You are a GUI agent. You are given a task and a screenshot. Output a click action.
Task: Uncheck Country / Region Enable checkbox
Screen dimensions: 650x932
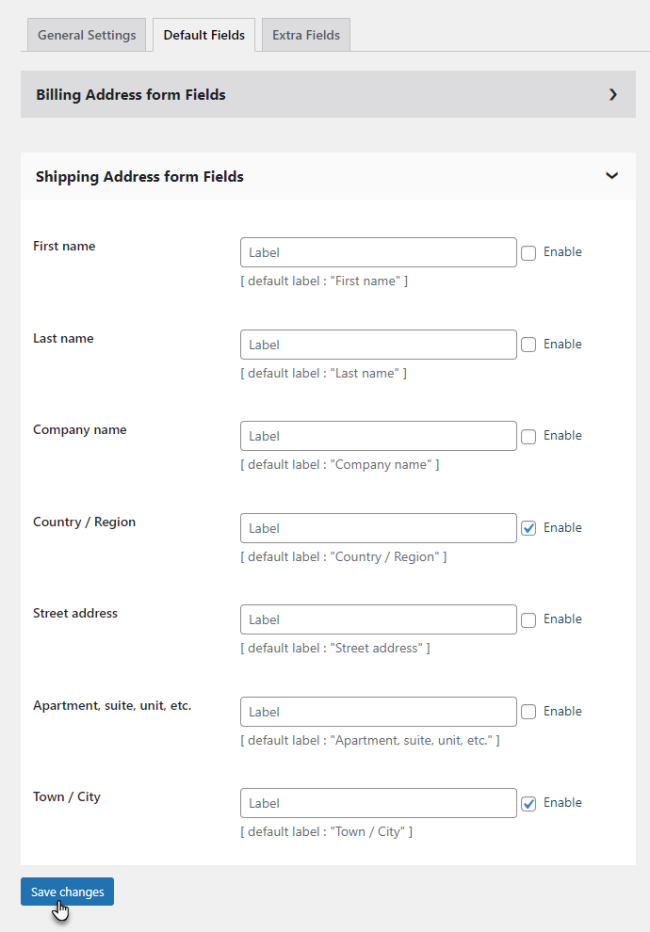tap(529, 528)
